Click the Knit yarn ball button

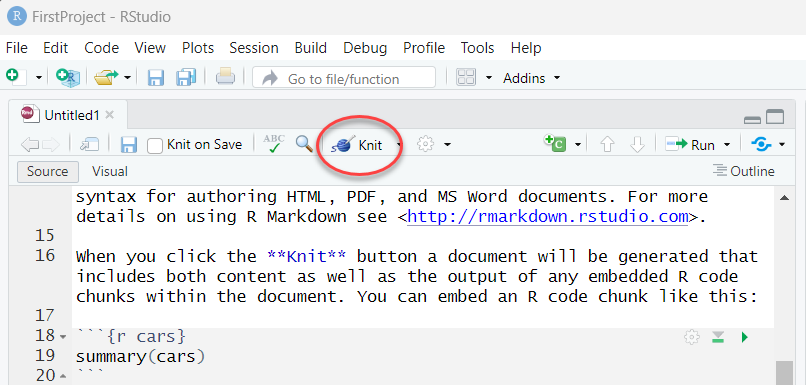tap(356, 145)
